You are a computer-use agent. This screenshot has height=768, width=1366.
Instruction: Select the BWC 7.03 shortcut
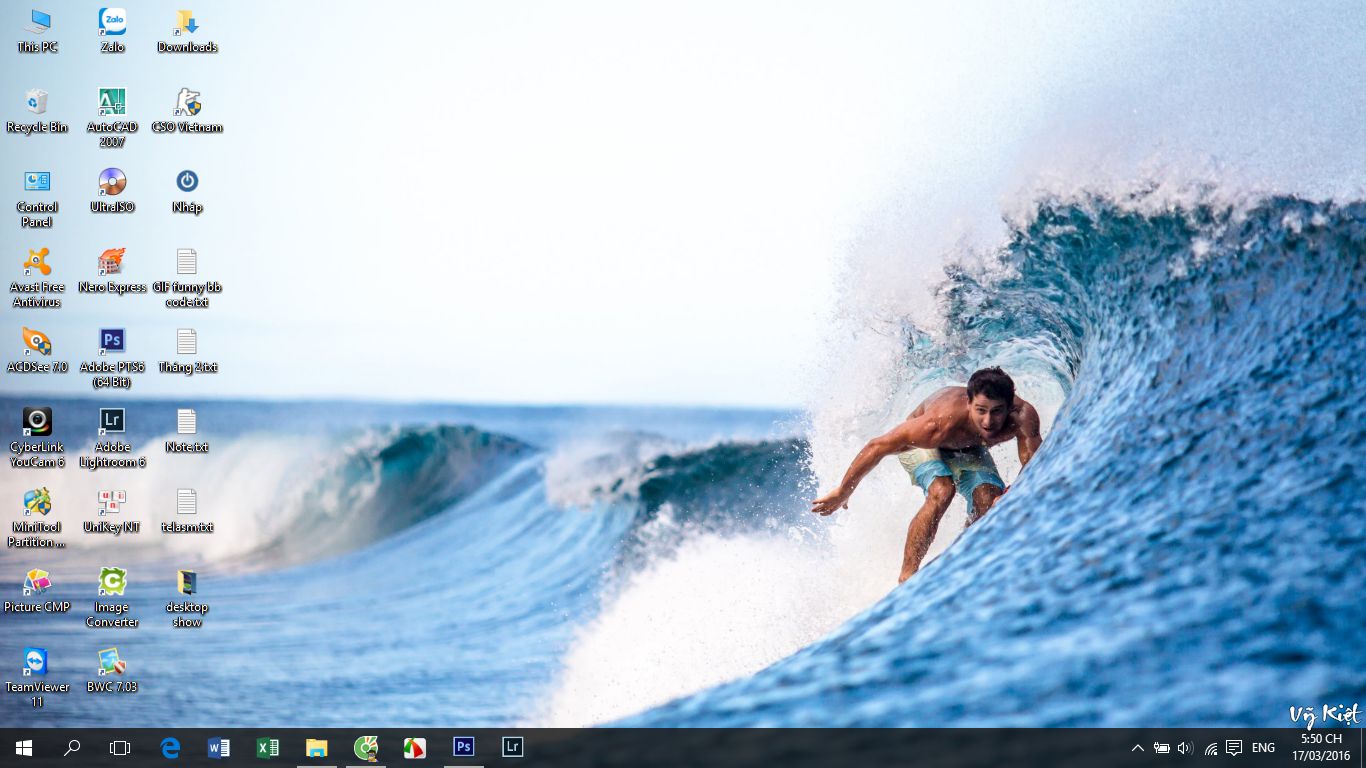point(112,671)
